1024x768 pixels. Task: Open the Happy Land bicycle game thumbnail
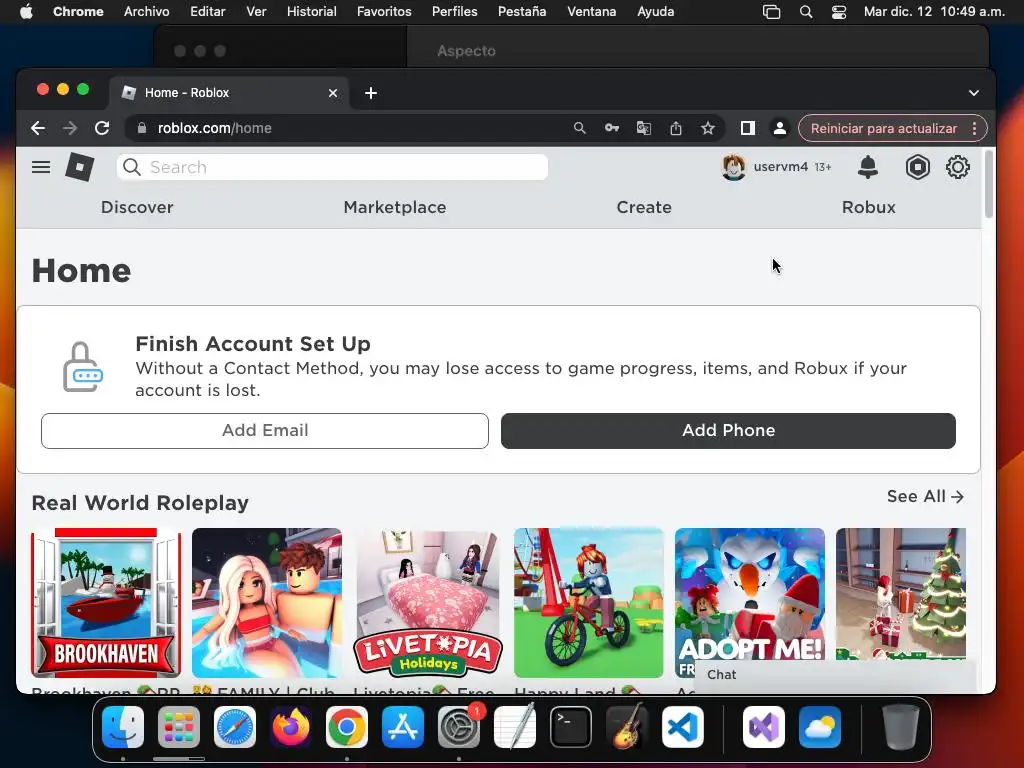click(x=588, y=603)
